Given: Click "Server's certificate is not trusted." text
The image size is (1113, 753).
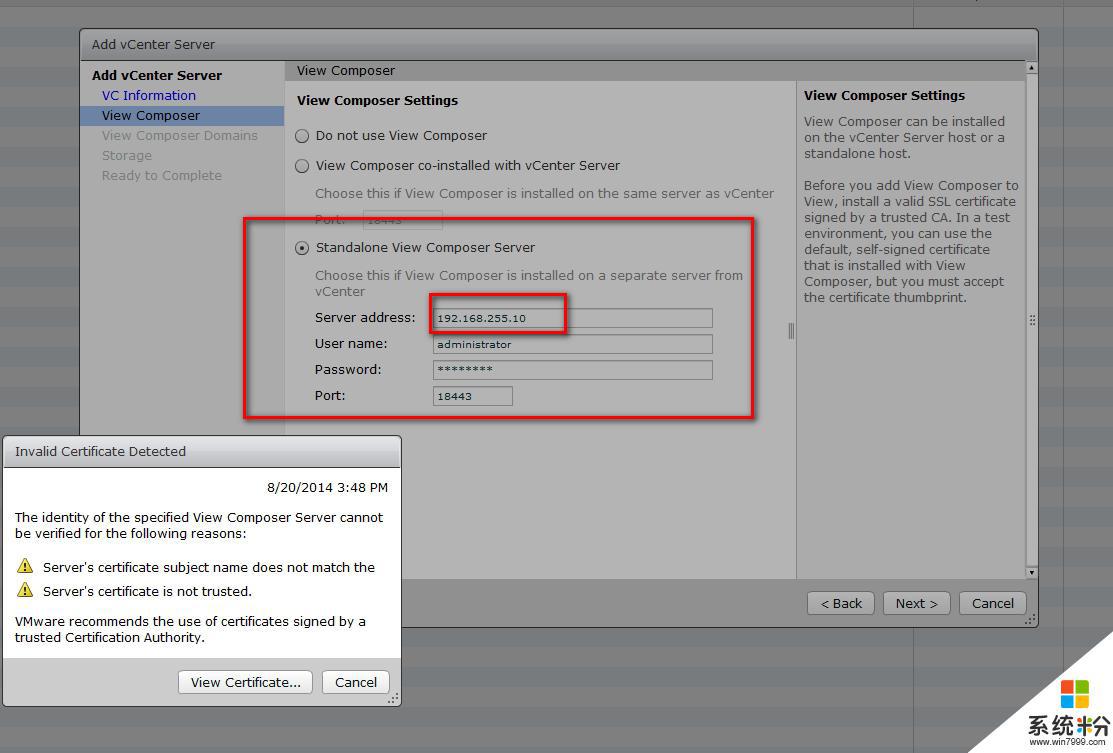Looking at the screenshot, I should (147, 591).
